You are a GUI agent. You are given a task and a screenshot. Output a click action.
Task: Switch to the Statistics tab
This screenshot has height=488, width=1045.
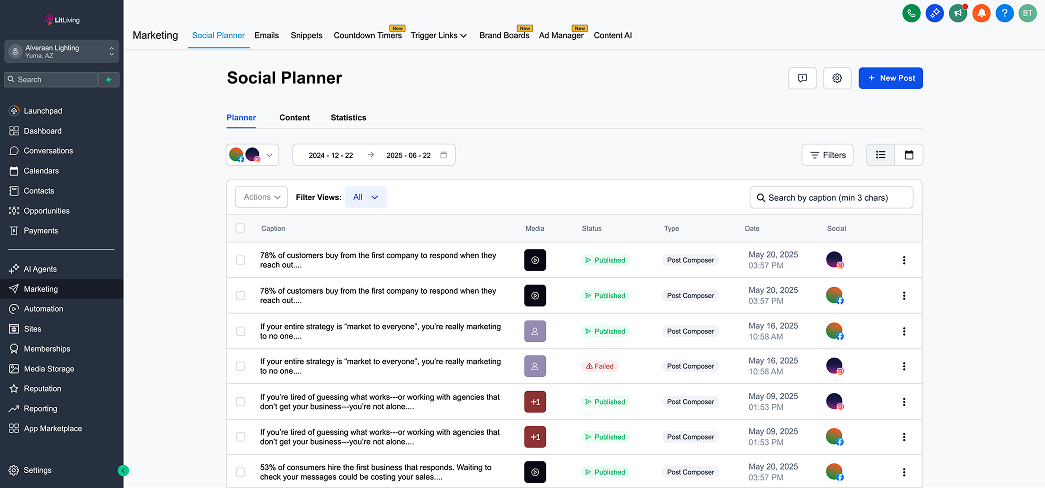point(348,118)
